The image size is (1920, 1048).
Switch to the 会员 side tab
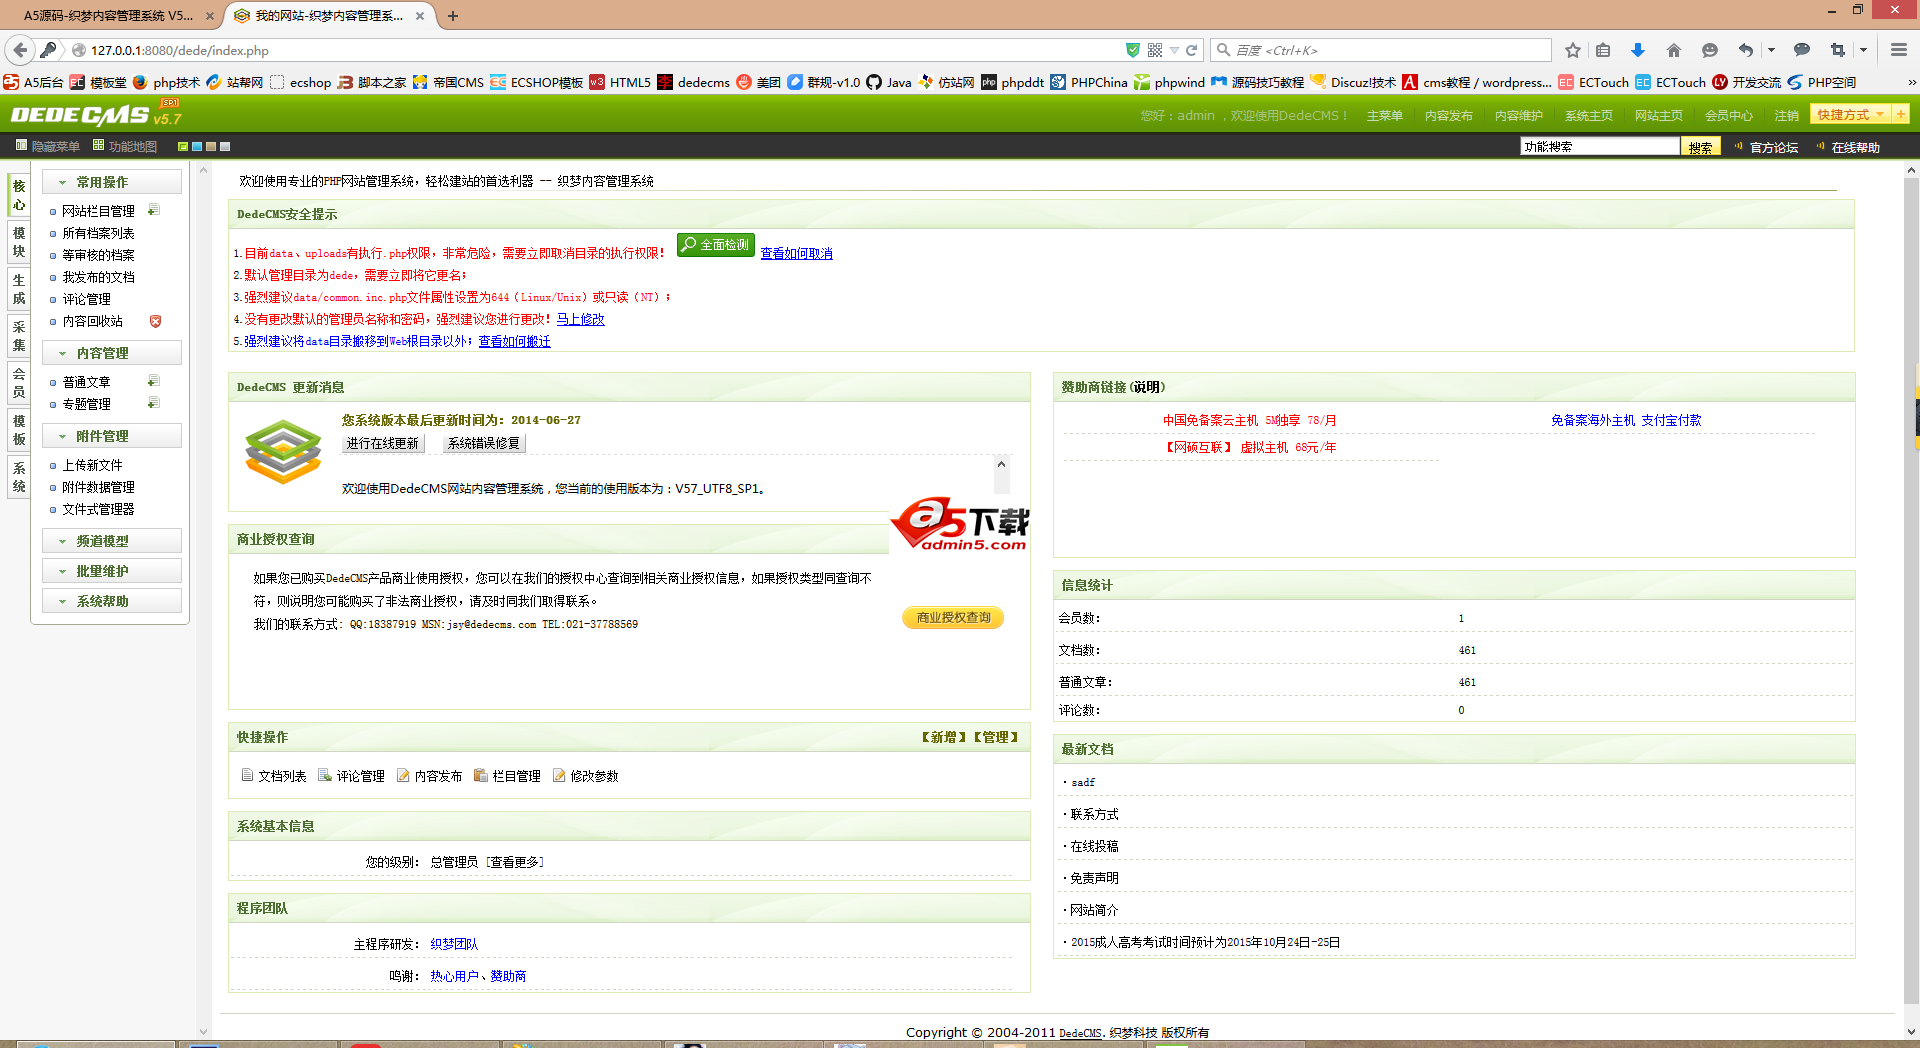tap(19, 383)
